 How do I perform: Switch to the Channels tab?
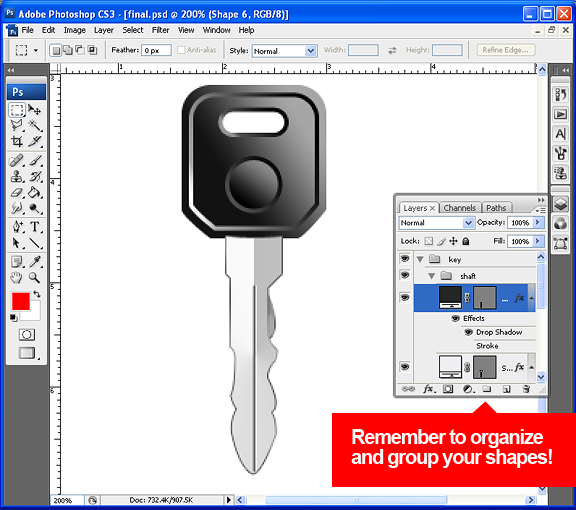(x=460, y=208)
